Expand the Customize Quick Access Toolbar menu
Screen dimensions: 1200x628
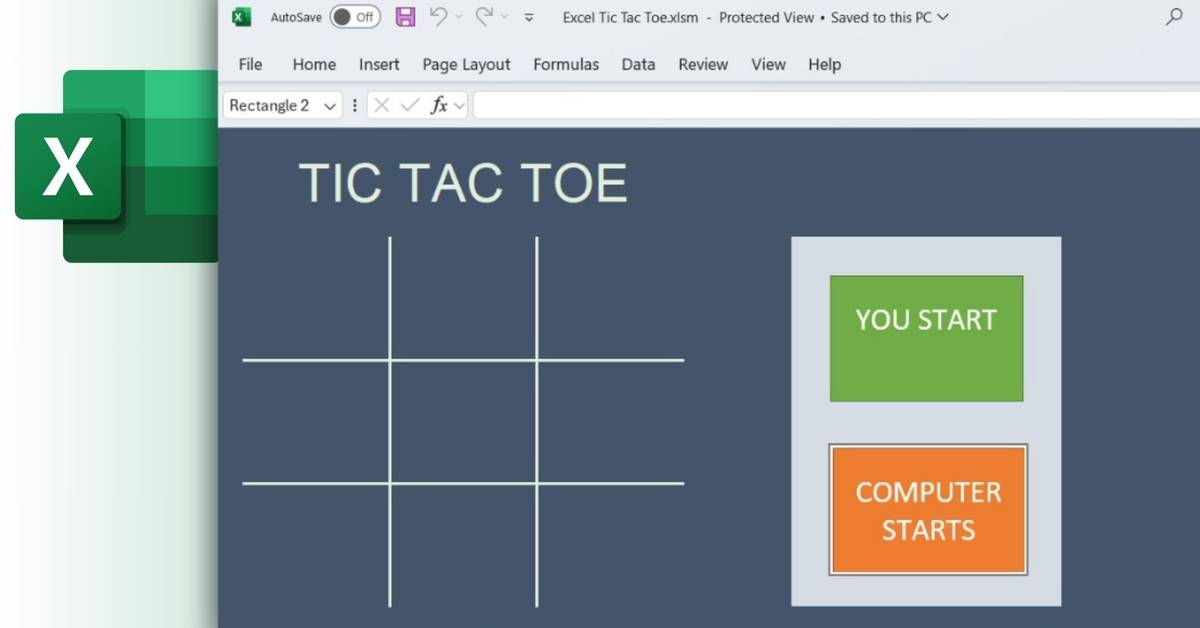tap(529, 17)
